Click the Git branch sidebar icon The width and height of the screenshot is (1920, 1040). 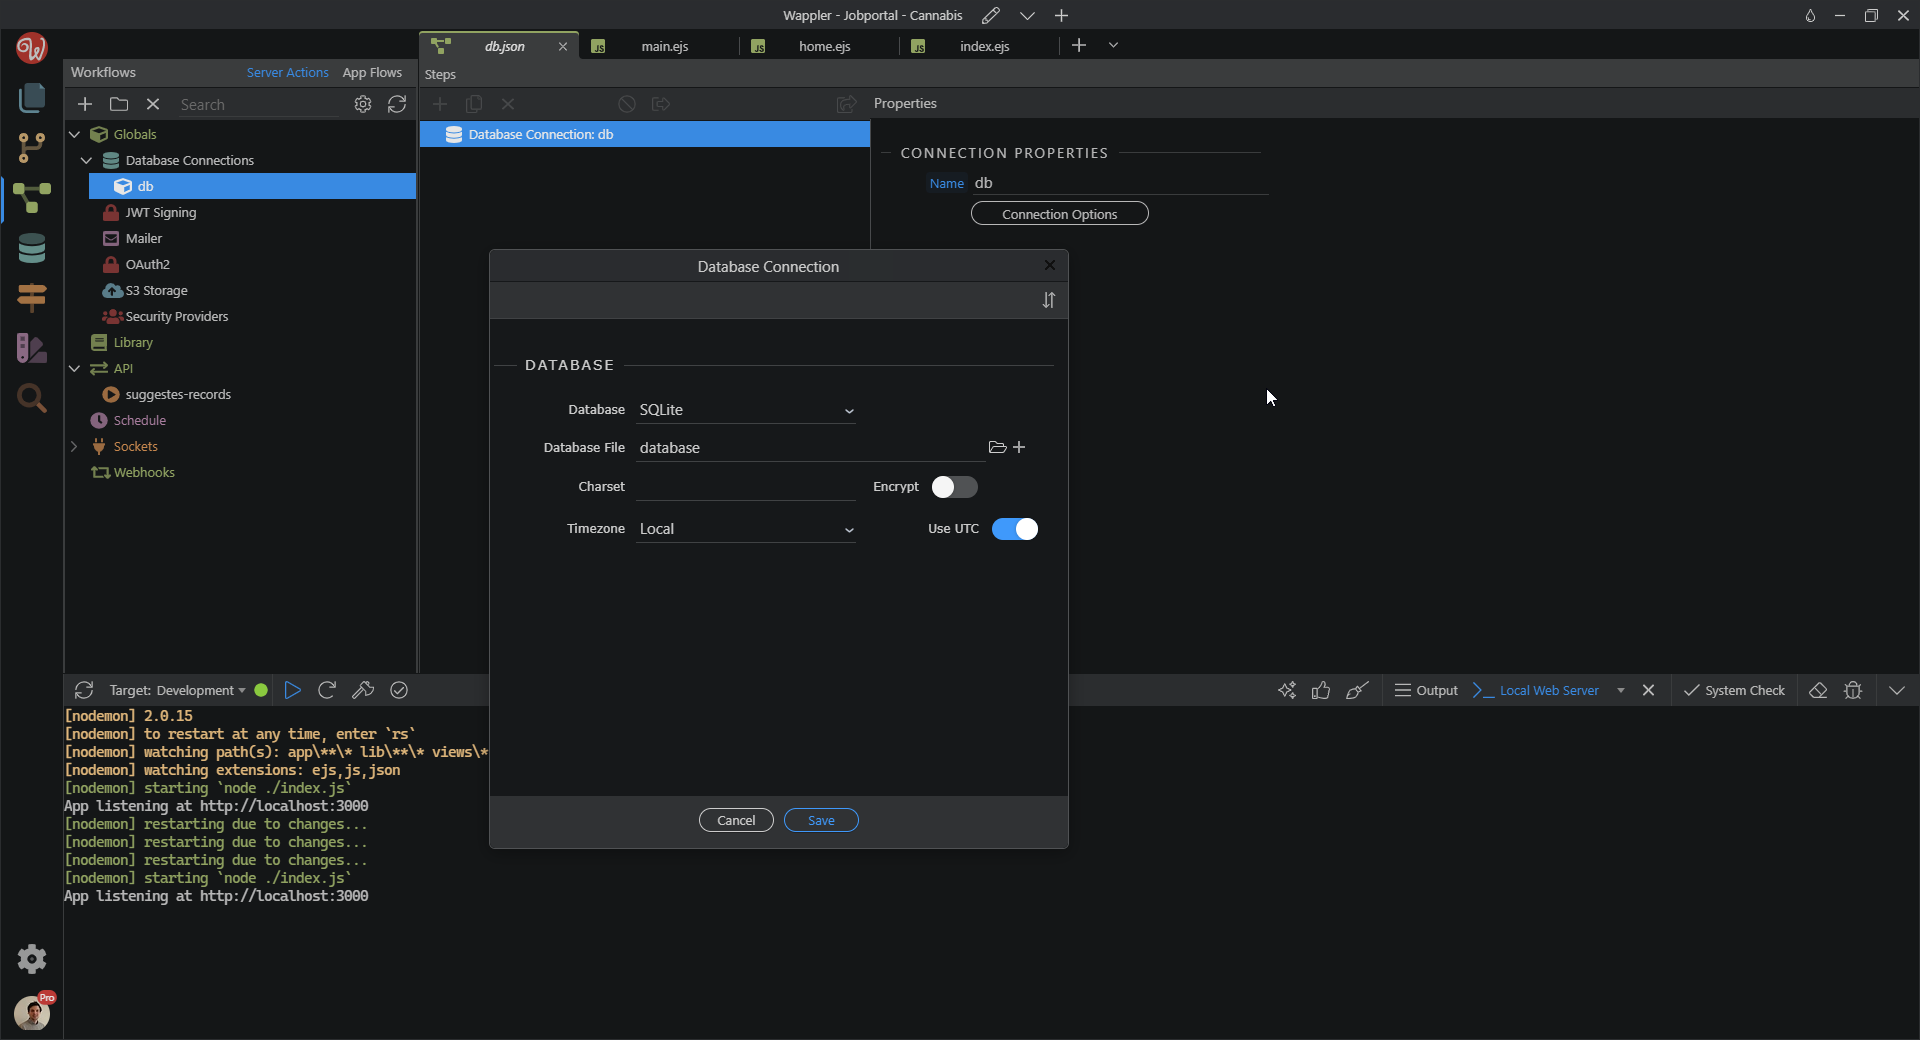tap(32, 148)
